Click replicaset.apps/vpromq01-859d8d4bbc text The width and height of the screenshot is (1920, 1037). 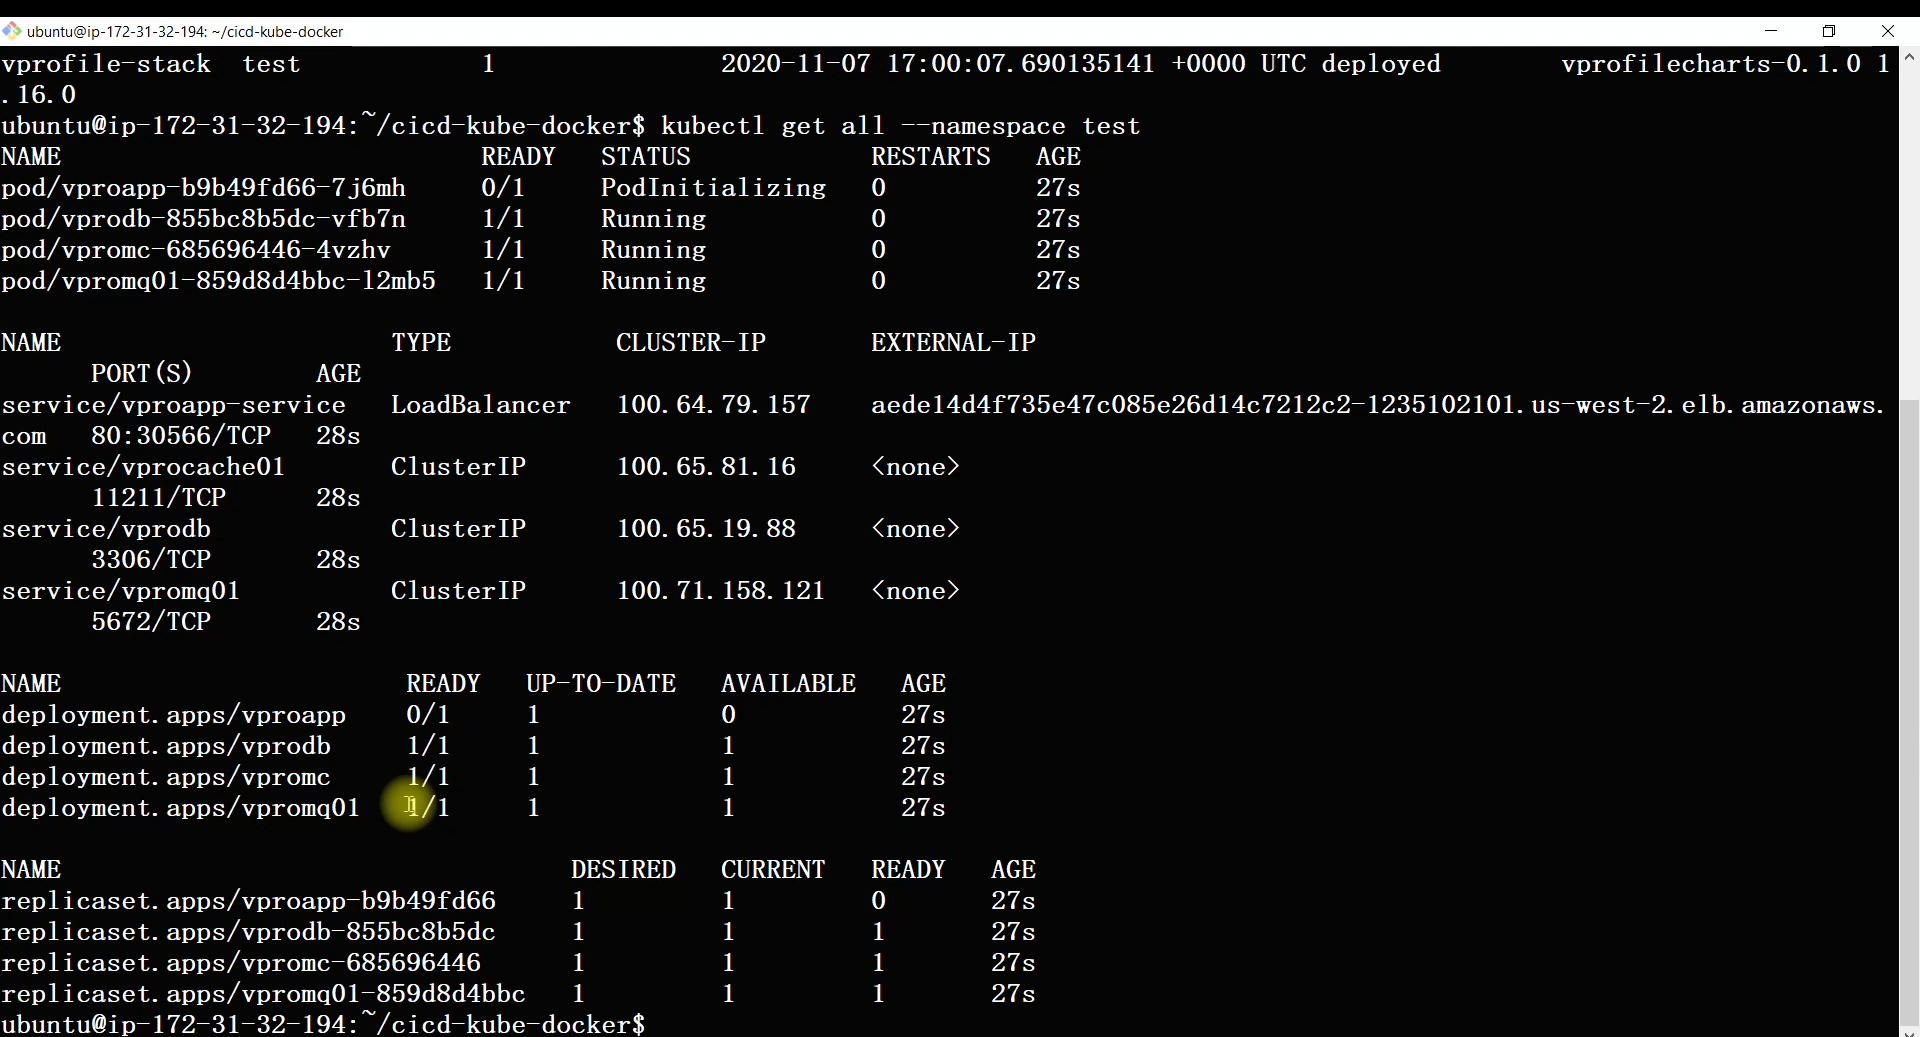(x=263, y=994)
